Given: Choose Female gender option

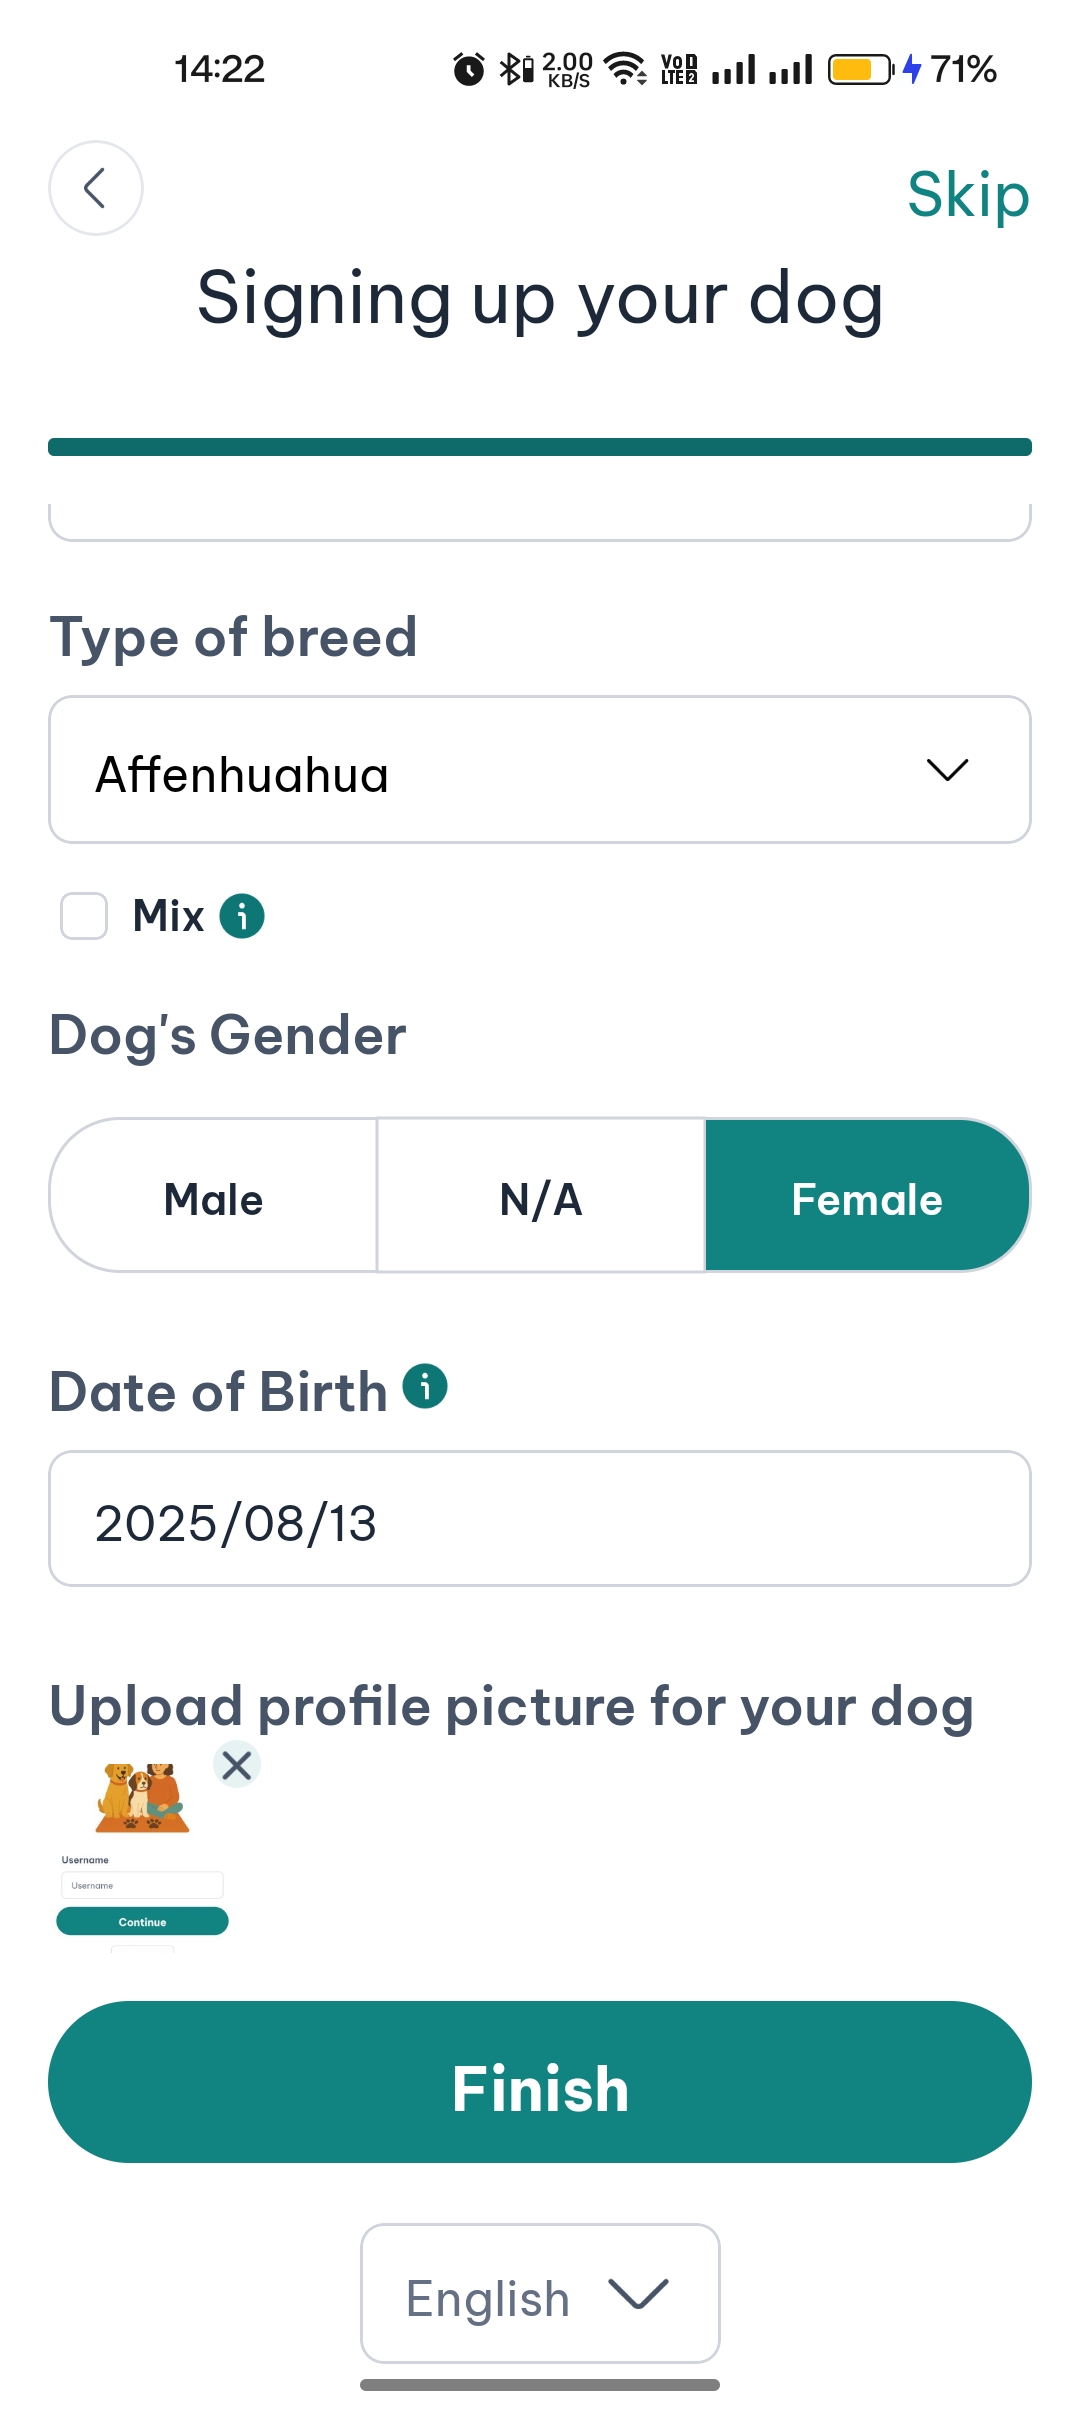Looking at the screenshot, I should click(x=867, y=1197).
